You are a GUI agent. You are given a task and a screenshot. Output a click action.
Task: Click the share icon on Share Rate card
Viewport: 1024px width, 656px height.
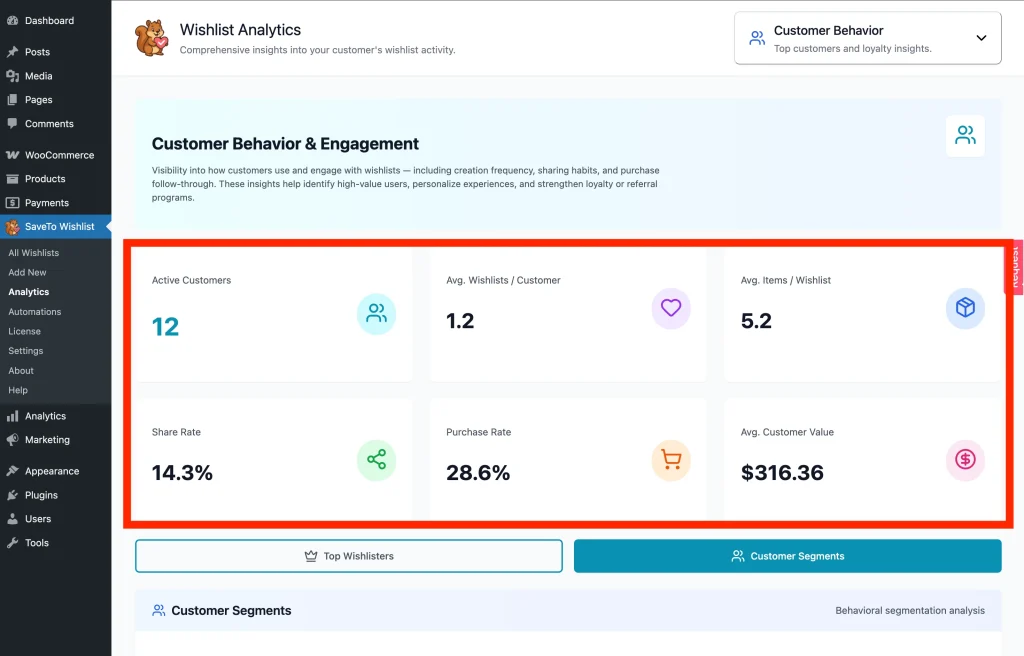[376, 461]
